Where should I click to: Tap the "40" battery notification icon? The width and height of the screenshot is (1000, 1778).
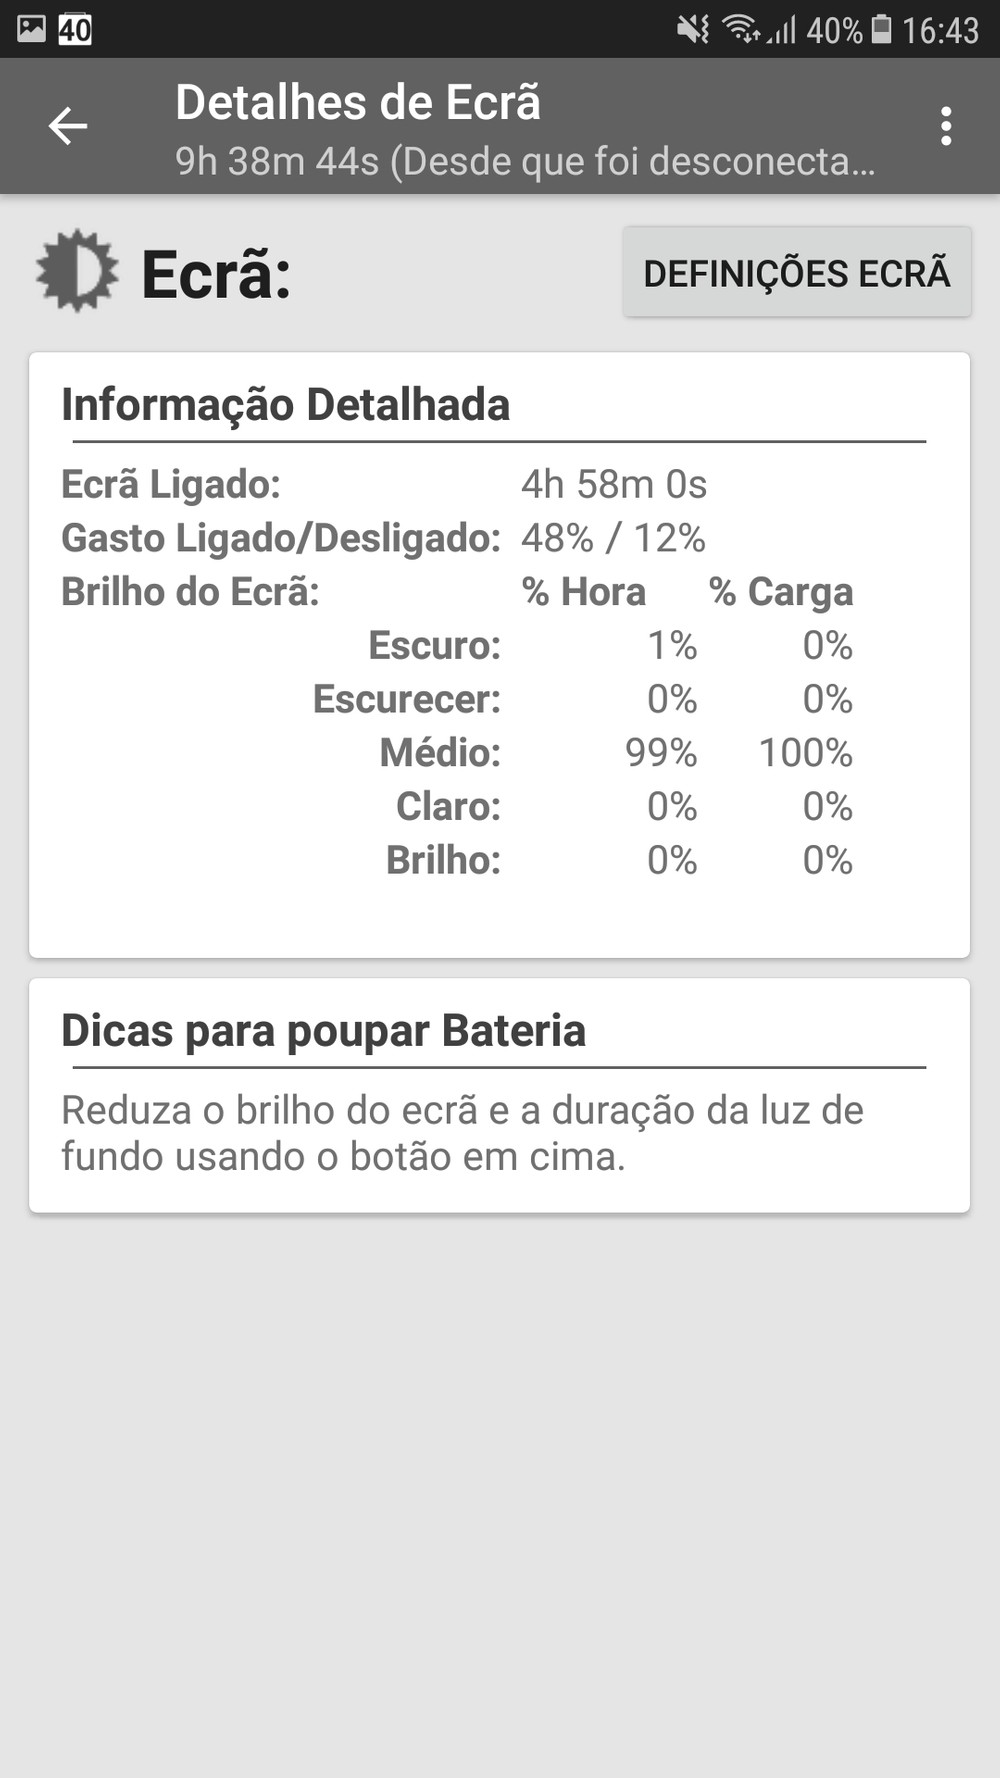[x=75, y=30]
